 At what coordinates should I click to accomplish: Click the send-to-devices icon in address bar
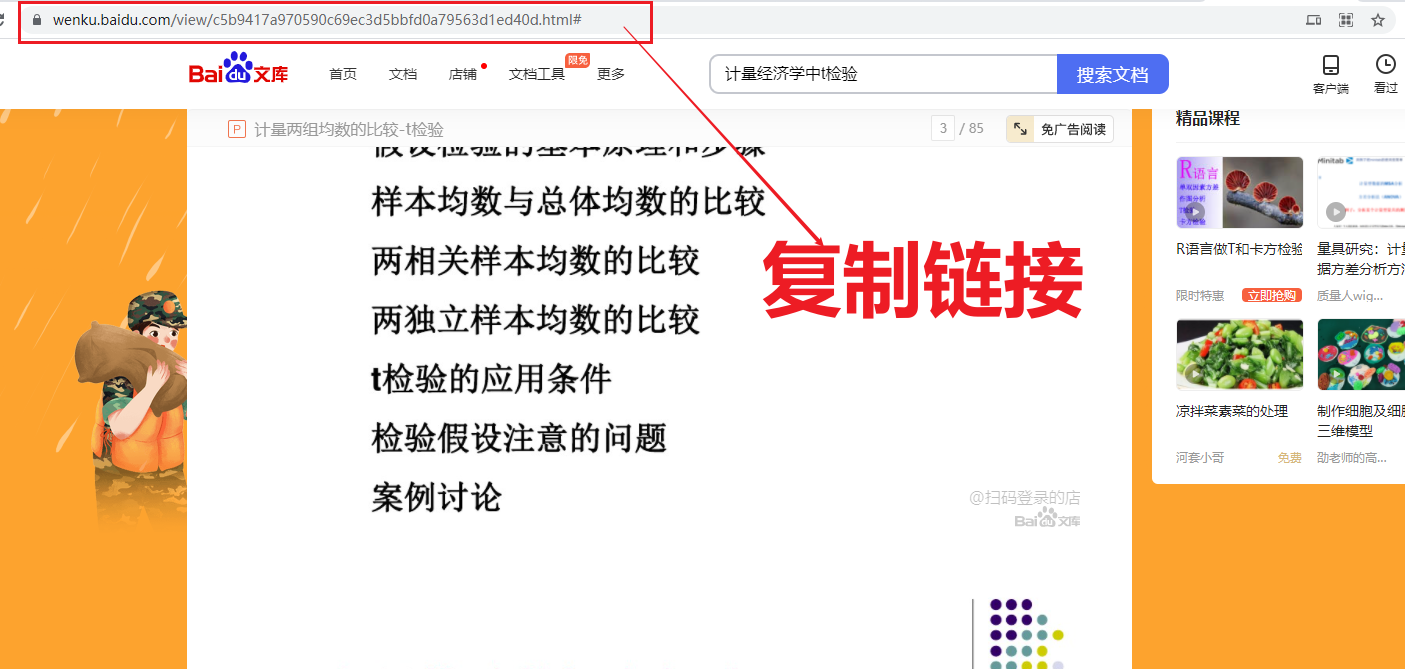pos(1314,20)
